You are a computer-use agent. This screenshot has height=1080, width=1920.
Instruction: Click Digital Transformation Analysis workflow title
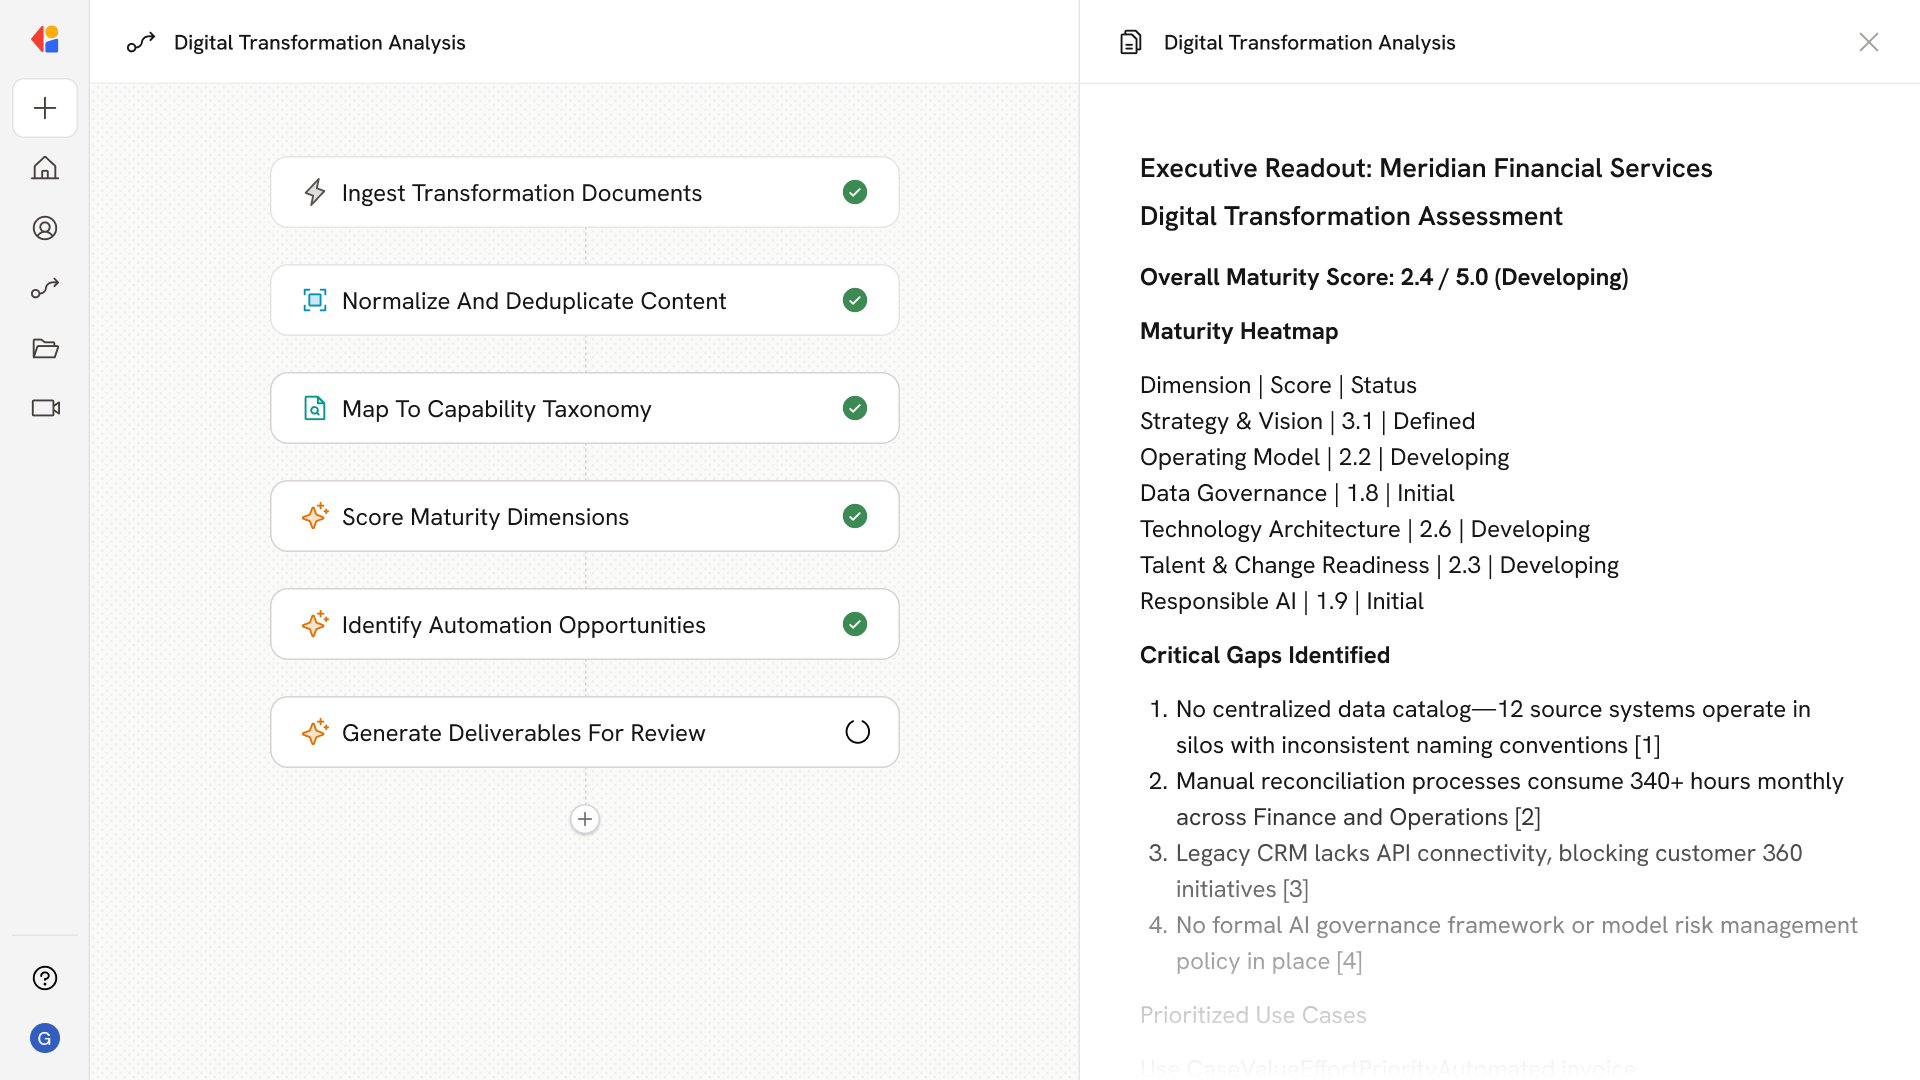point(319,42)
